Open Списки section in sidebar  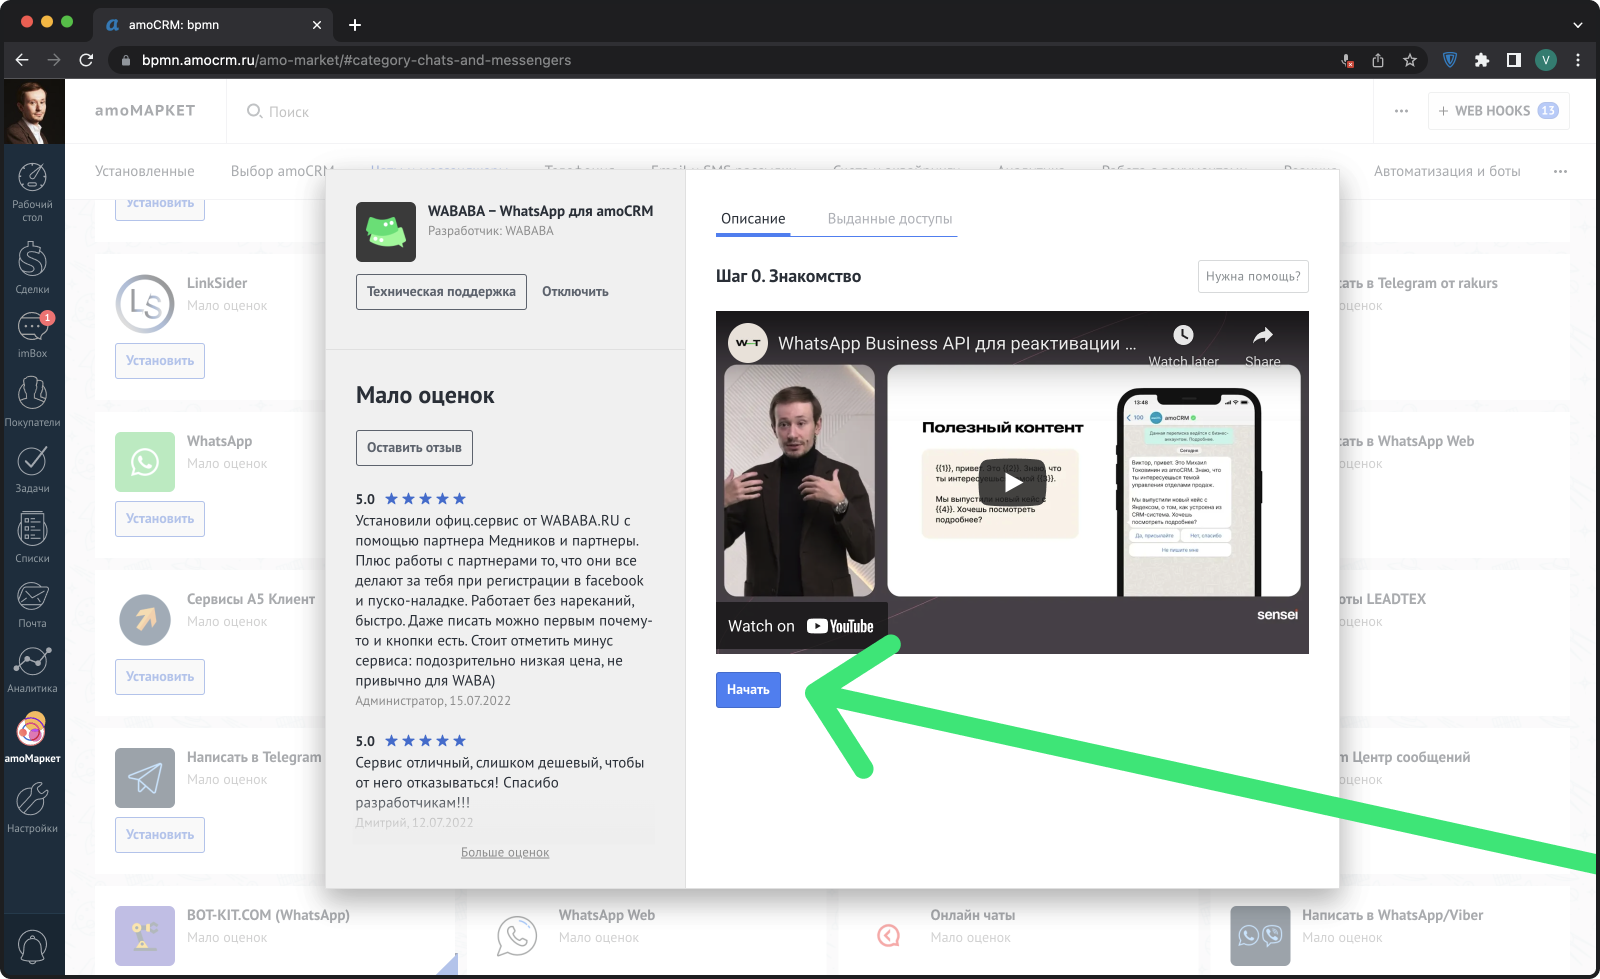32,537
